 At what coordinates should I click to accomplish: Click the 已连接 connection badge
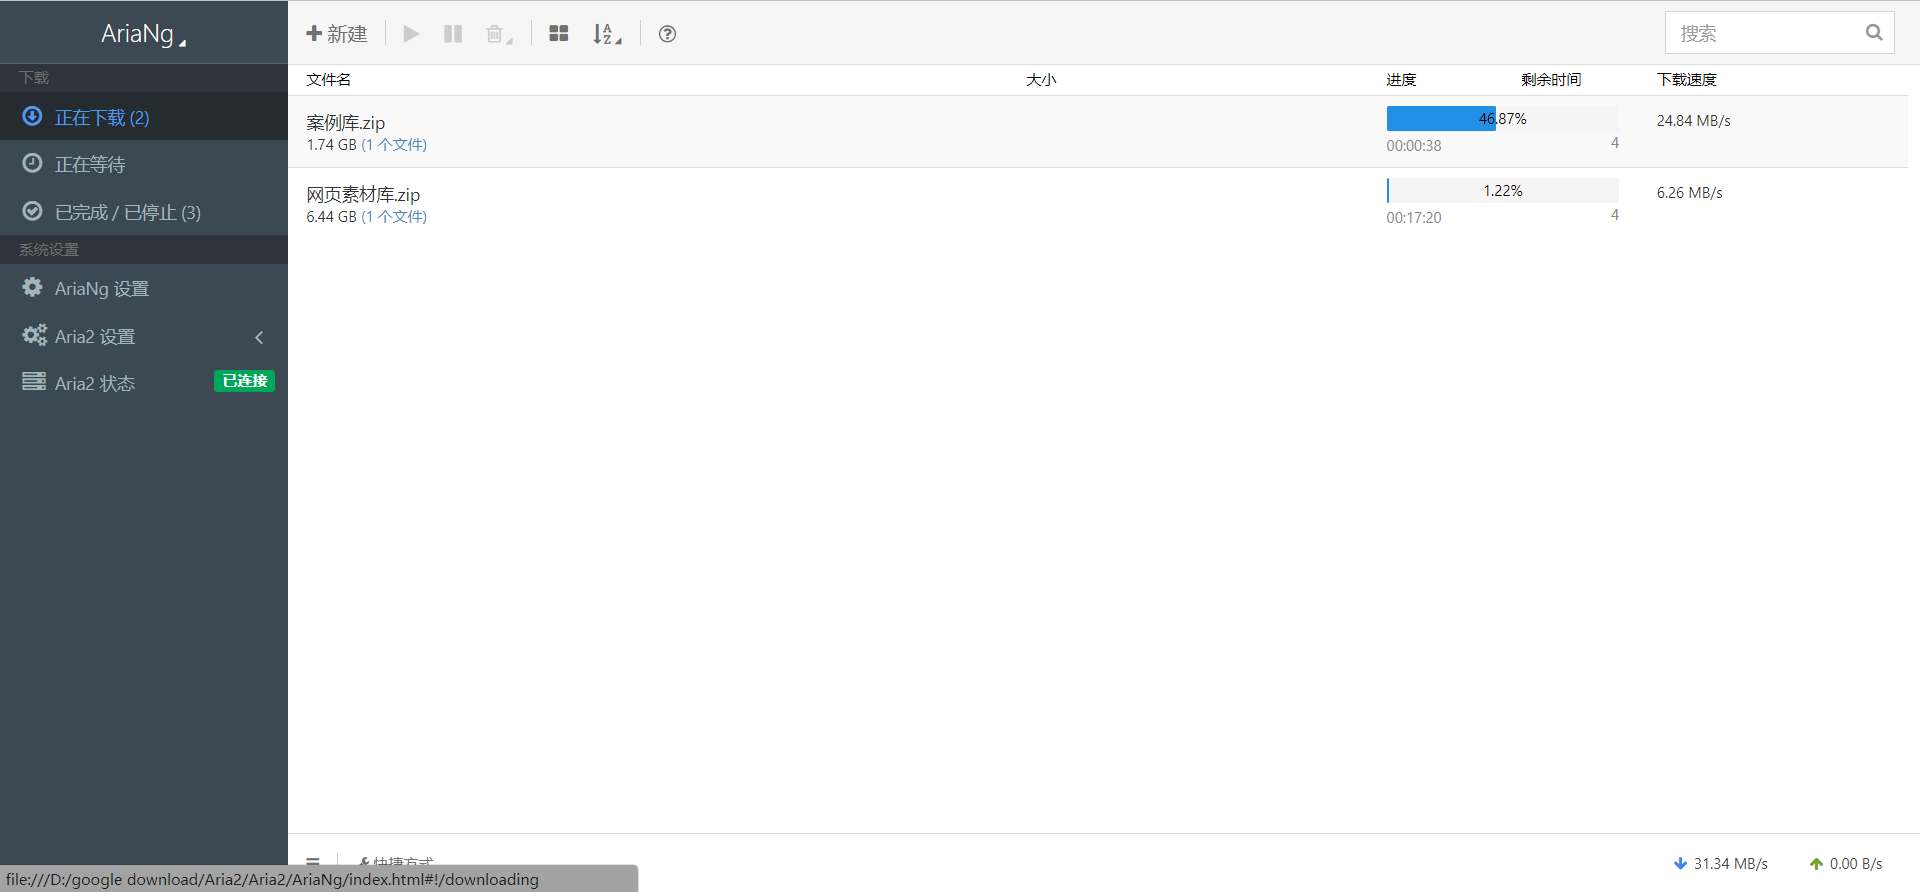(x=244, y=381)
